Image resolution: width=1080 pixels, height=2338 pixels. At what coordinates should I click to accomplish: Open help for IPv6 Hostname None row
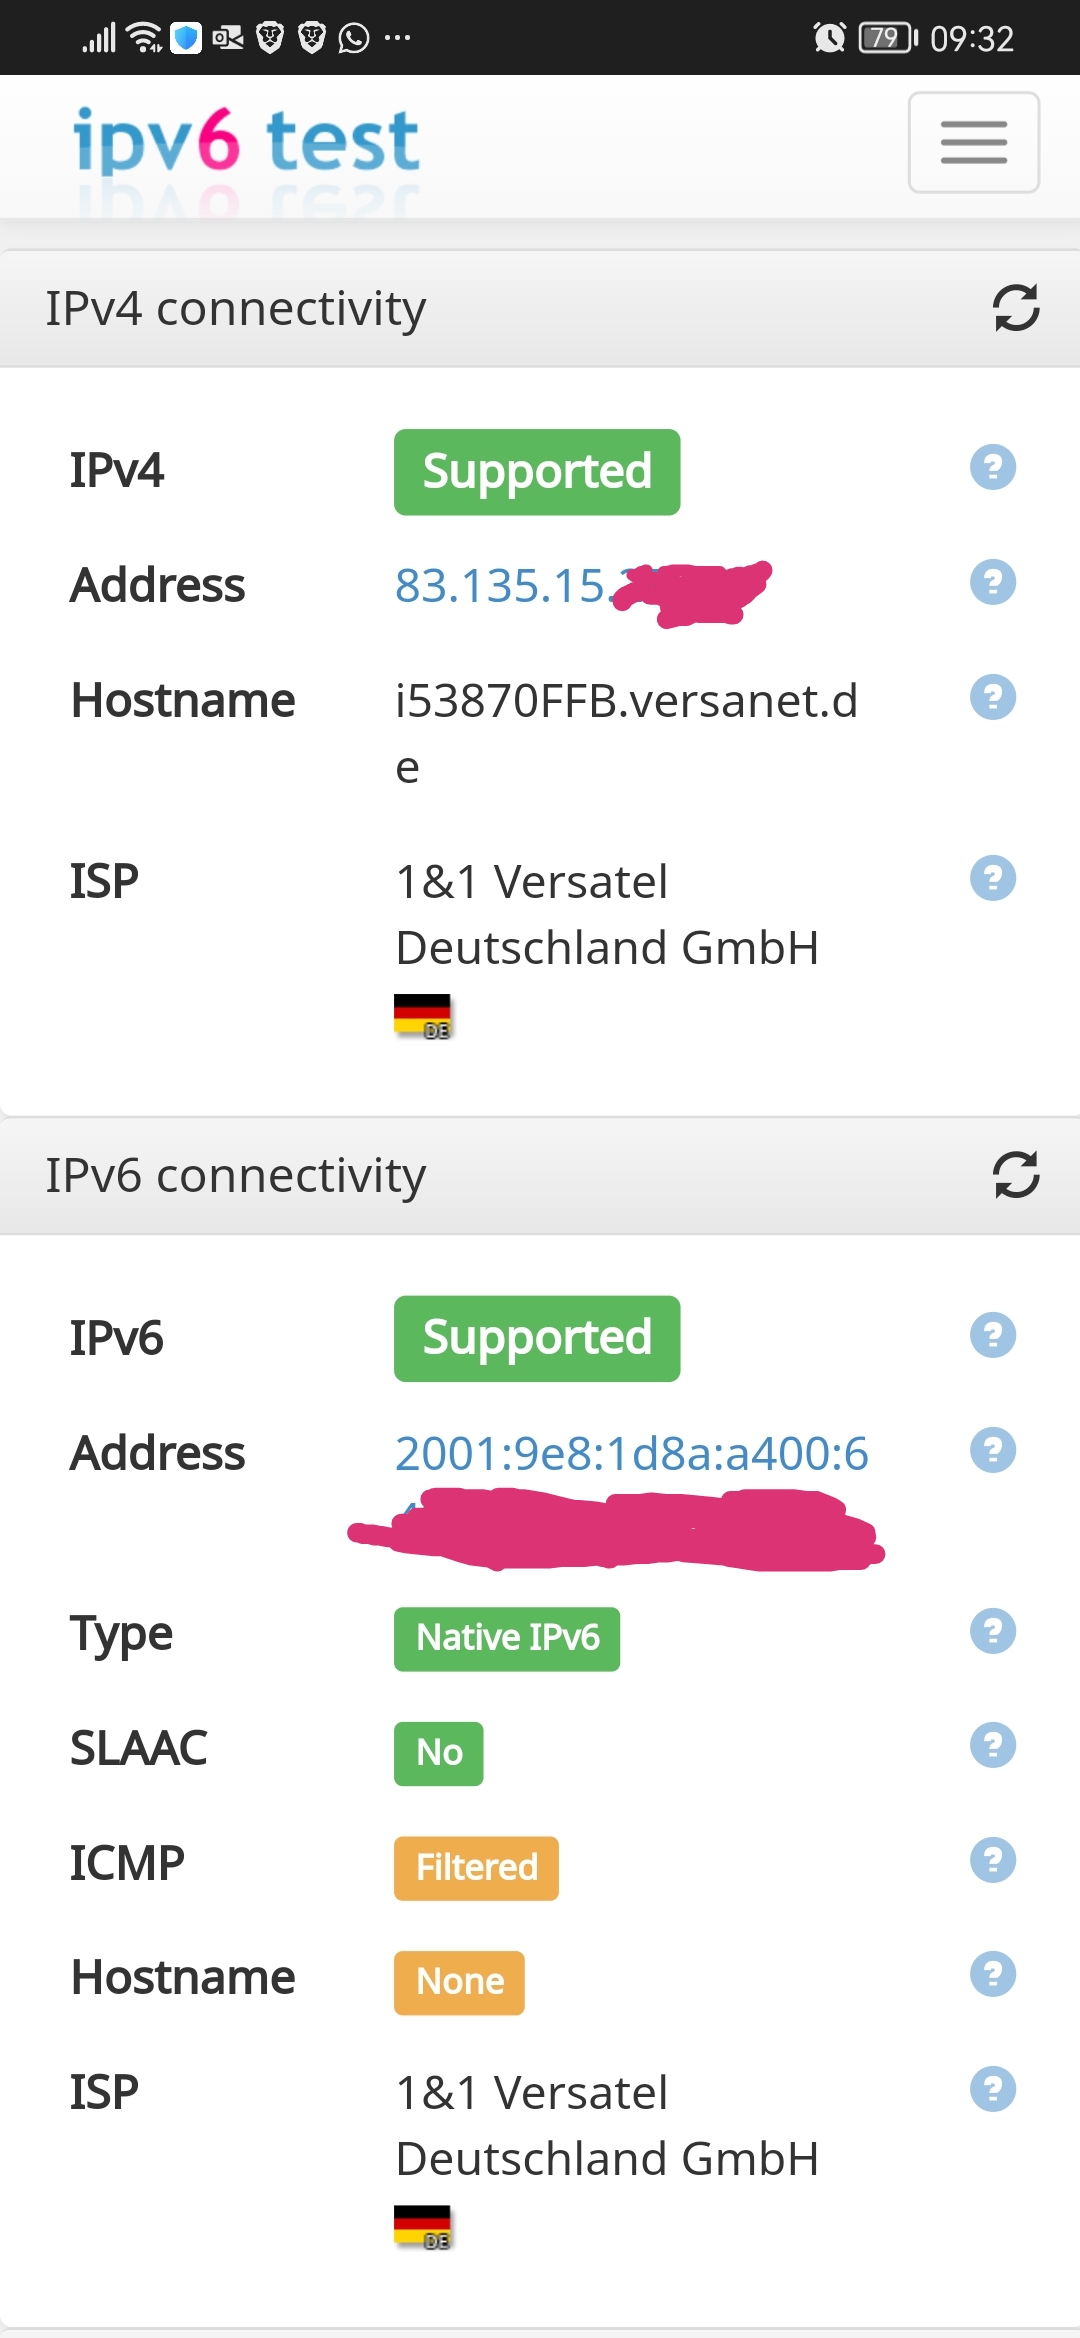(993, 1975)
